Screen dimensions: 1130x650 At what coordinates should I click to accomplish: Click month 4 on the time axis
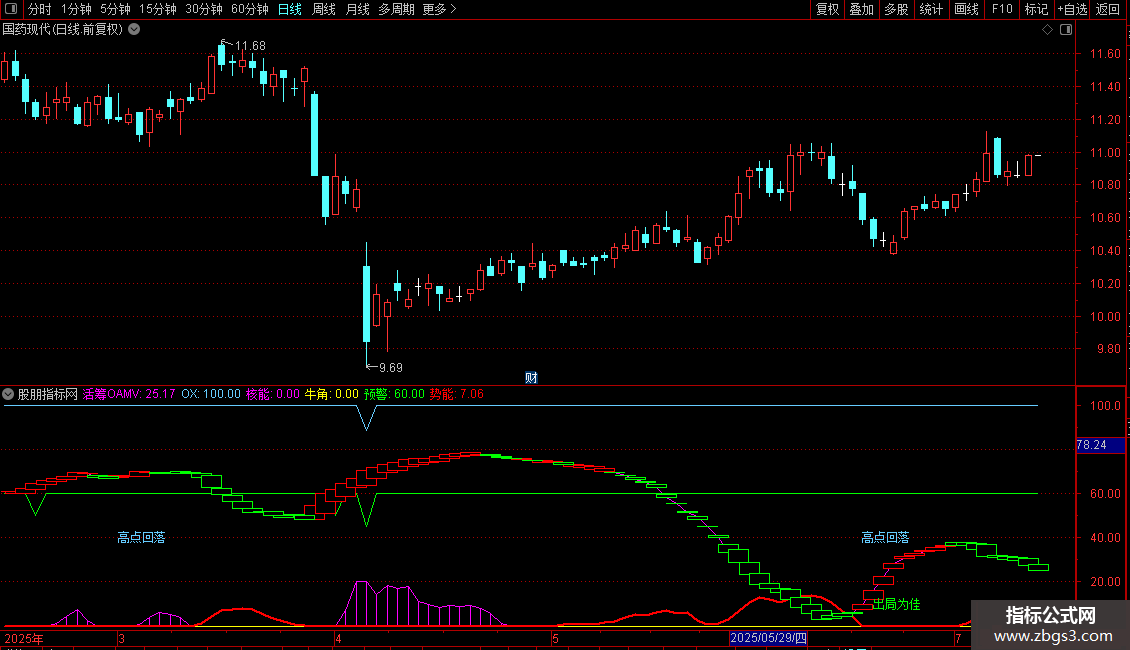coord(338,638)
